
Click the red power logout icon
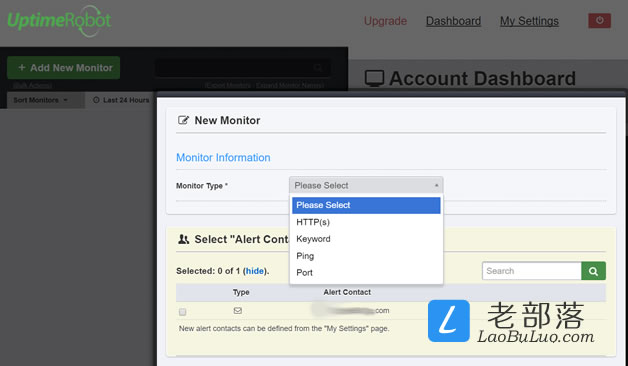[599, 20]
